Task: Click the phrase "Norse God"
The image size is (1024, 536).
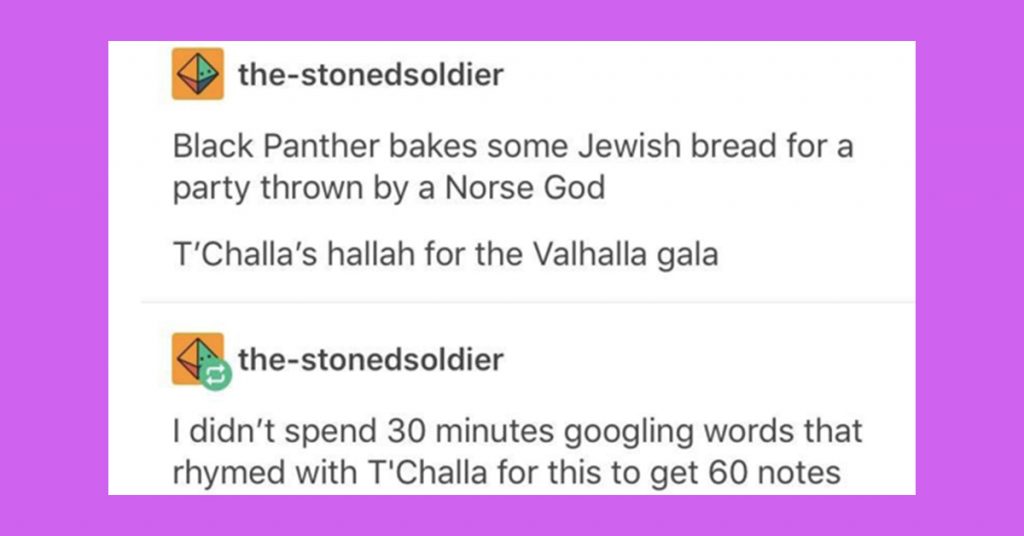Action: coord(525,188)
